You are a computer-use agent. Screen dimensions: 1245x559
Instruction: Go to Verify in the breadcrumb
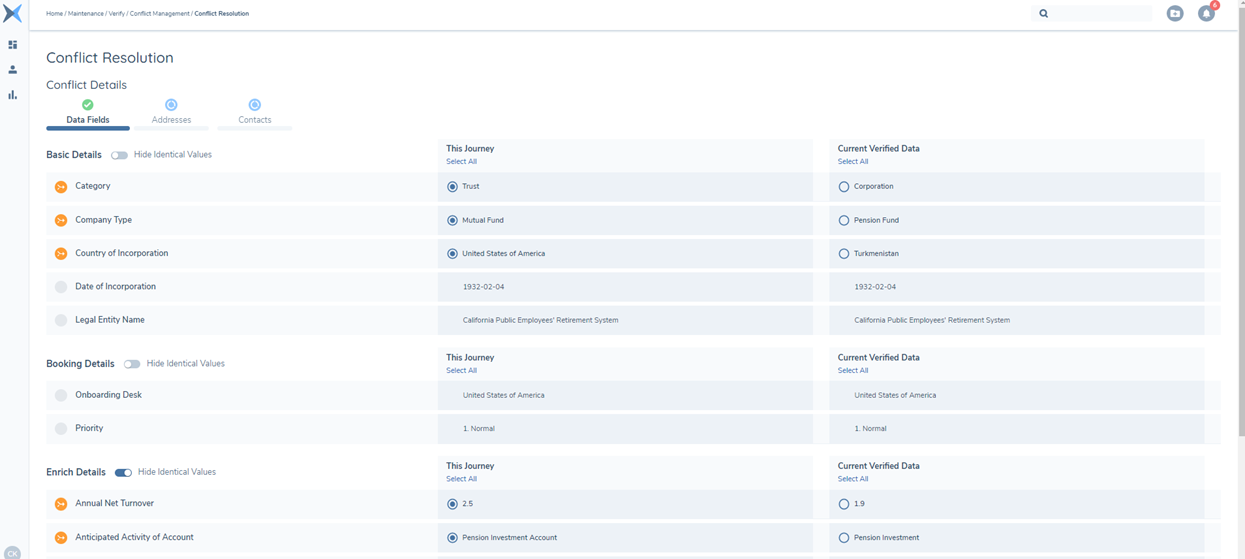pos(117,14)
